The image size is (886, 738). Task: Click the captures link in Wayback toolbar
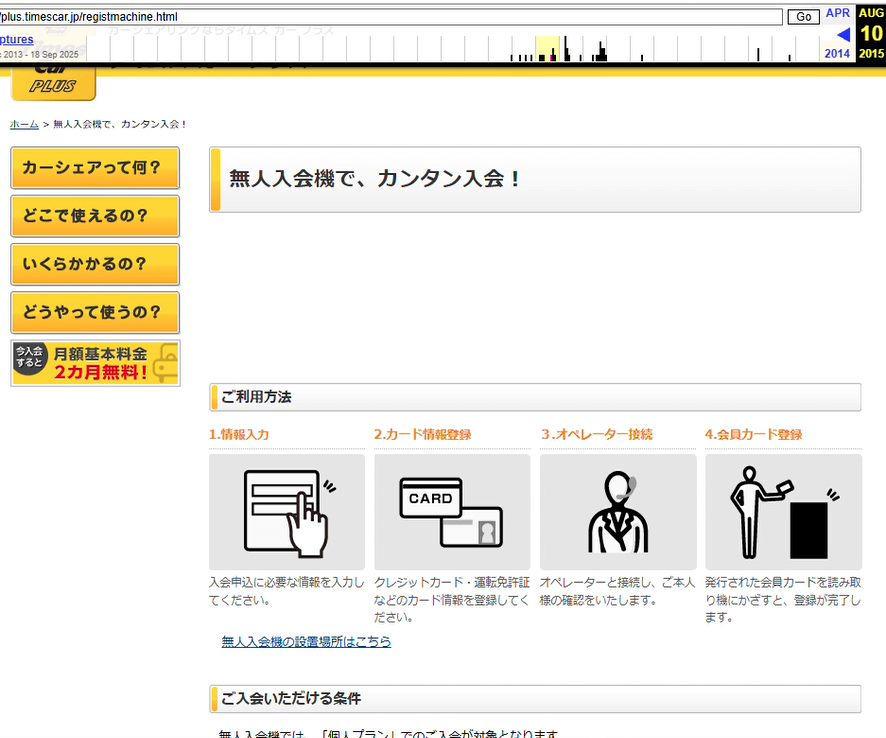click(16, 40)
